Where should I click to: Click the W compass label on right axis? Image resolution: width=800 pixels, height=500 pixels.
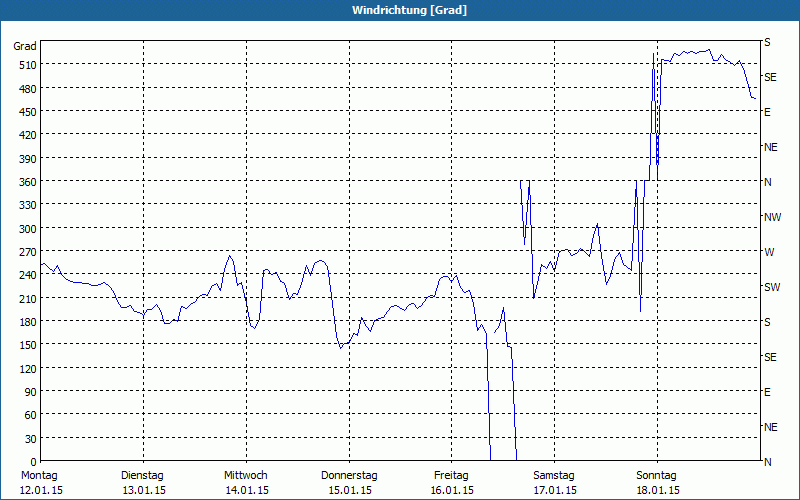click(769, 252)
